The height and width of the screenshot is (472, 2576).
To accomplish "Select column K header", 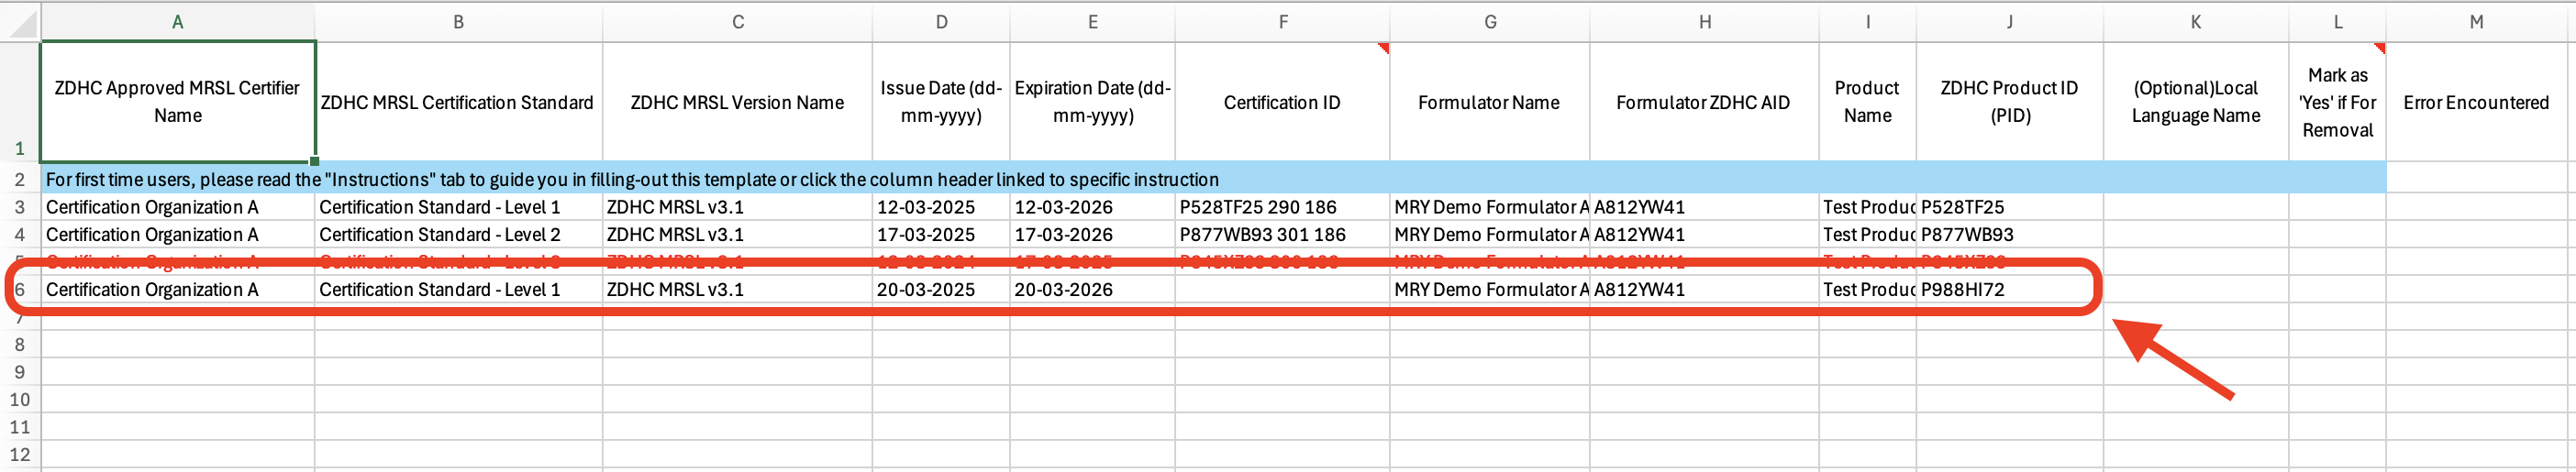I will coord(2195,22).
